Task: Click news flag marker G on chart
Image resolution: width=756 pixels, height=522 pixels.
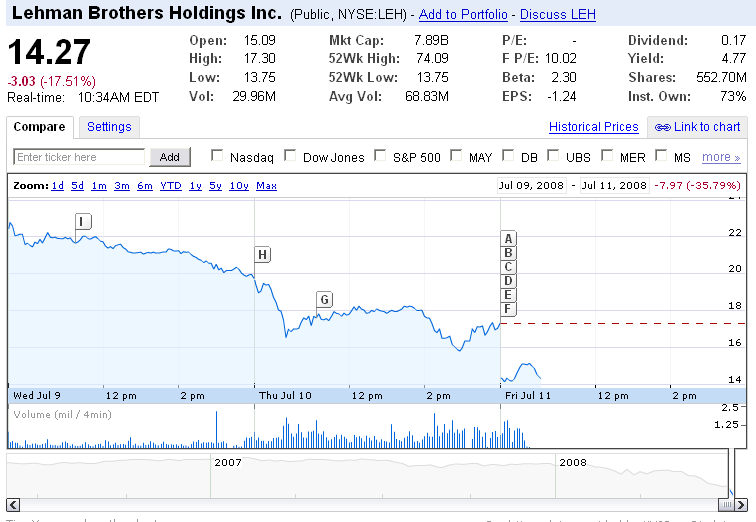Action: click(324, 299)
